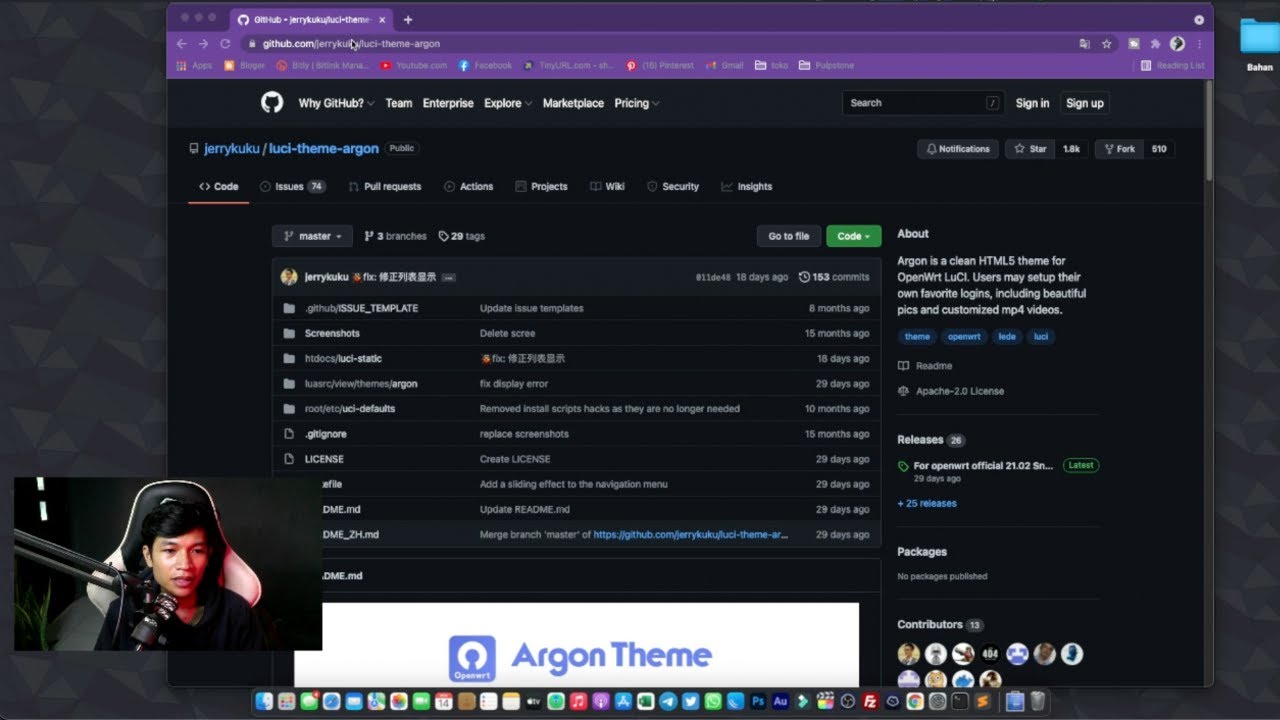
Task: Open the Team page
Action: (x=399, y=103)
